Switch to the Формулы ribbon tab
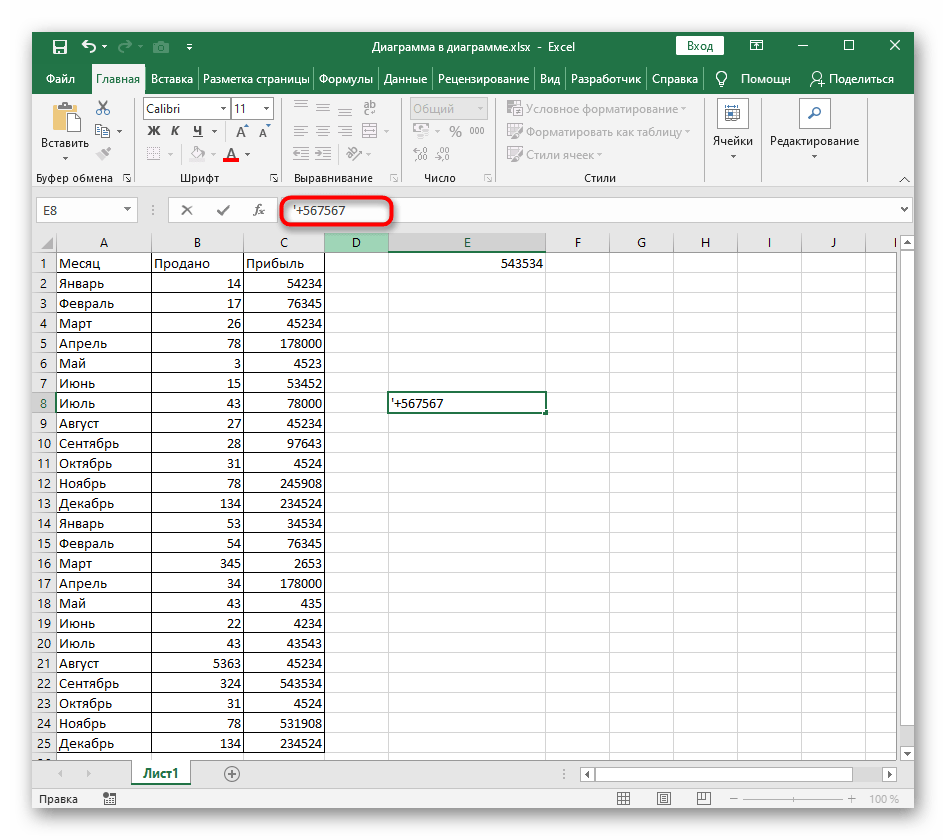Screen dimensions: 946x840 tap(347, 79)
